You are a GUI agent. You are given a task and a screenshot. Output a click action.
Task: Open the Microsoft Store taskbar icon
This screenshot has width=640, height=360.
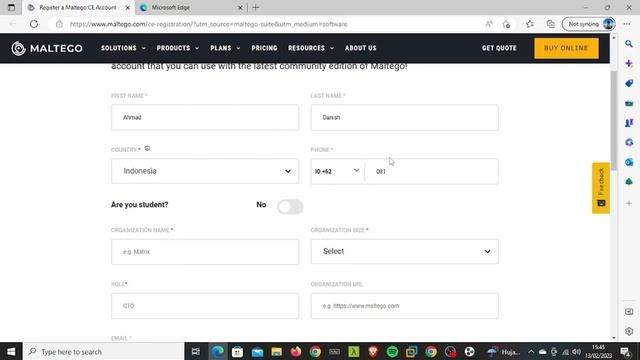238,351
